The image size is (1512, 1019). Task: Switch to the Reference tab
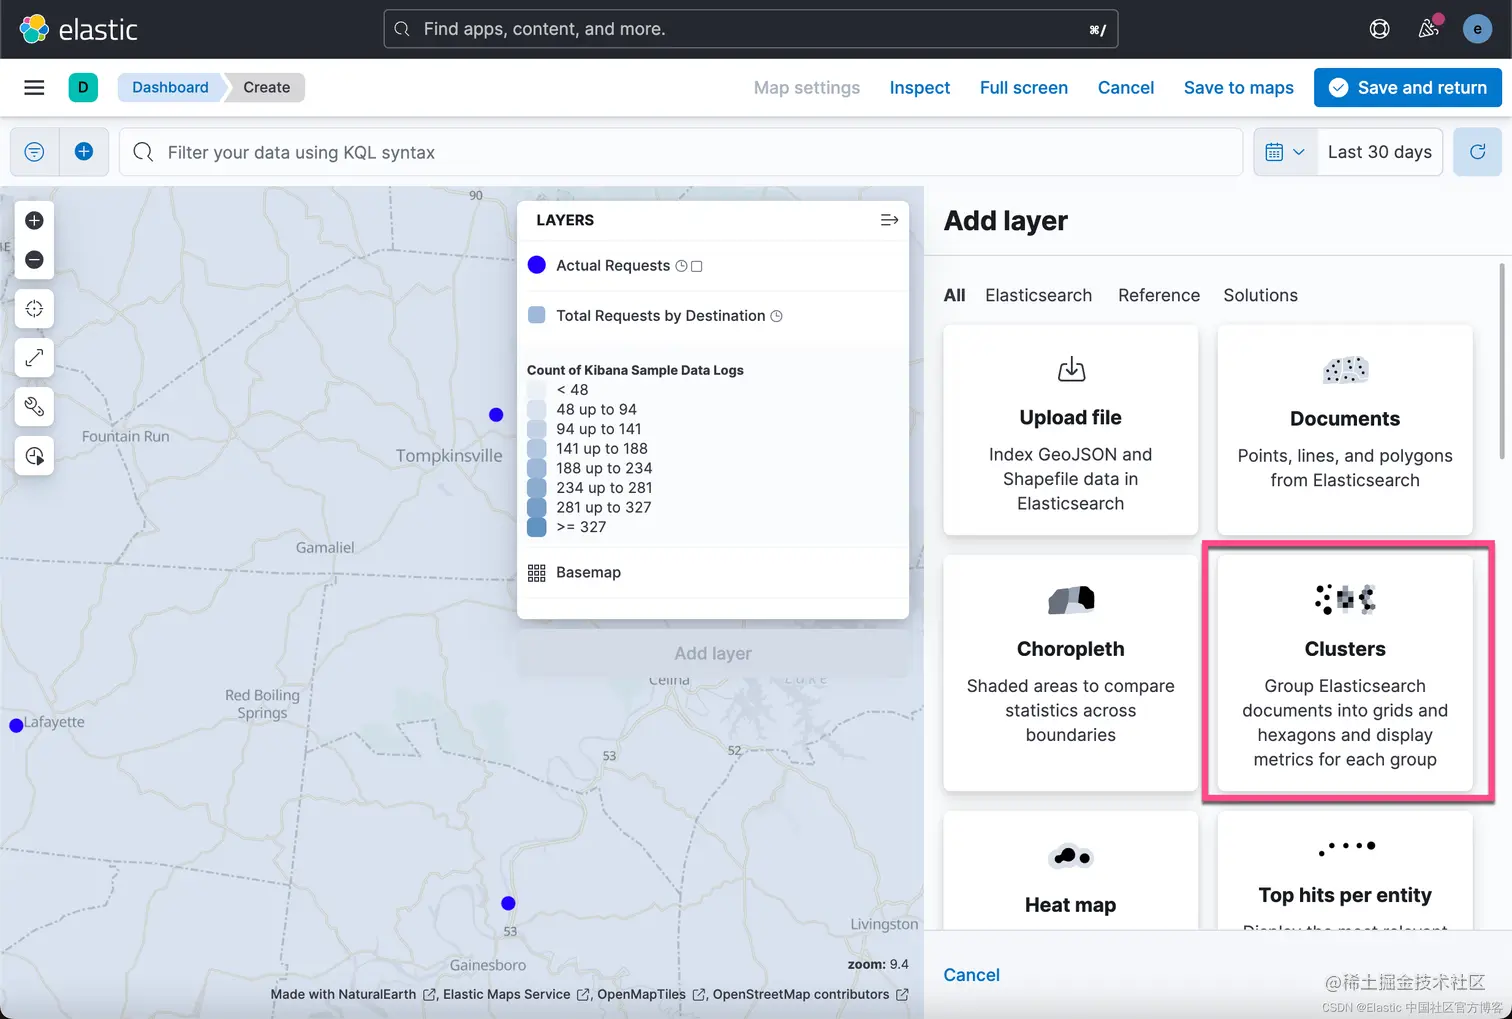coord(1159,295)
